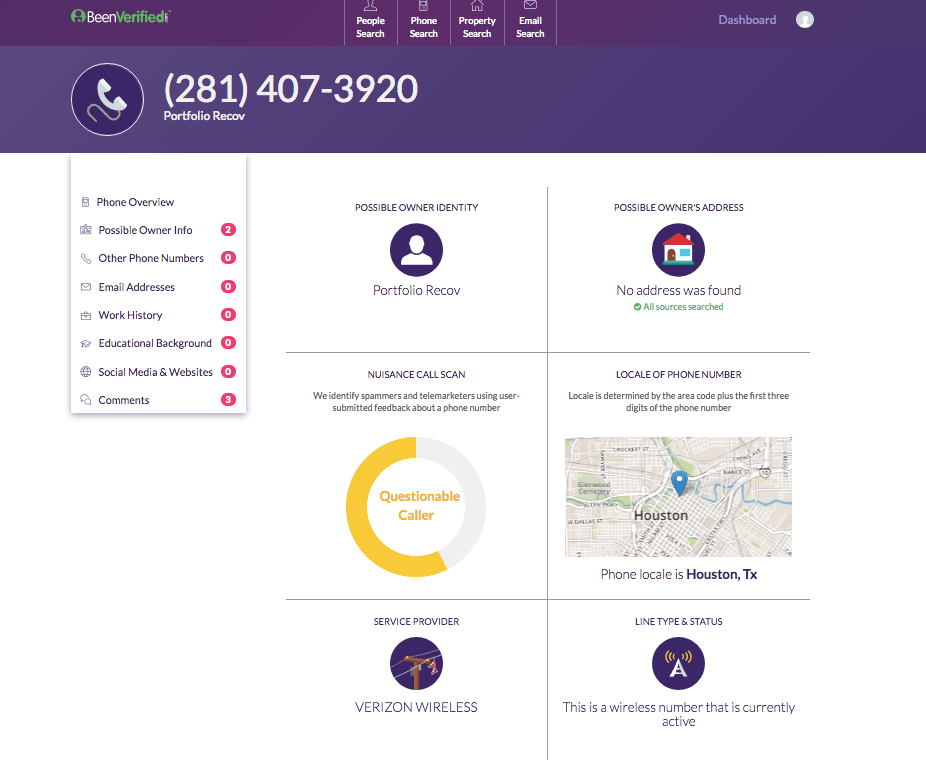Click the Phone Search device icon

423,6
